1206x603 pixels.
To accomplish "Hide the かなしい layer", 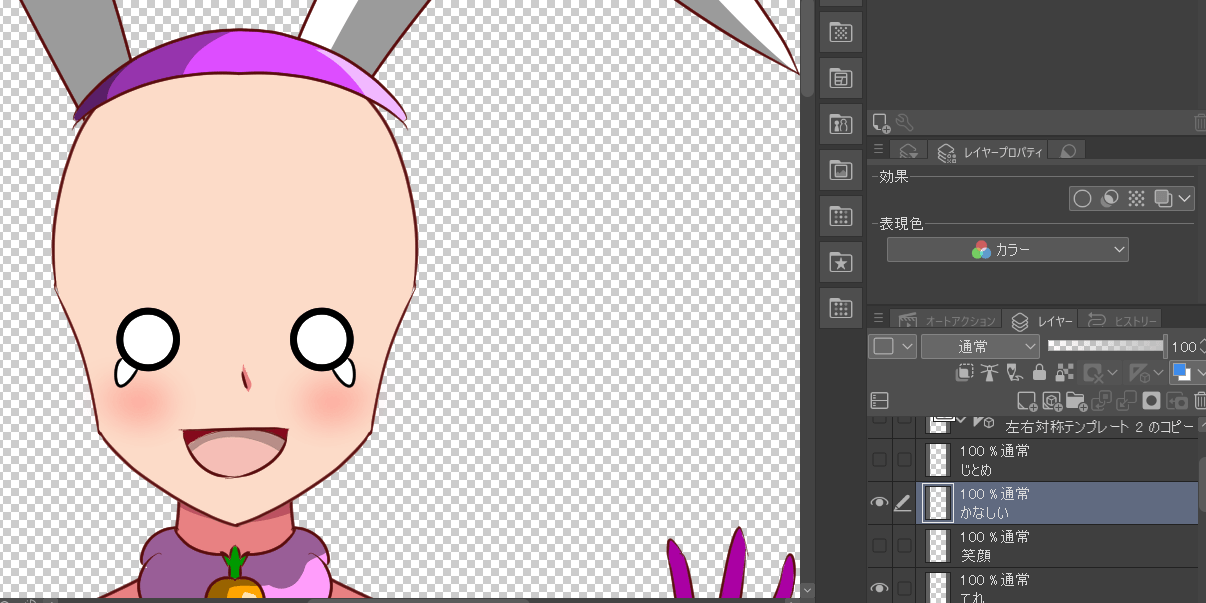I will click(x=879, y=503).
